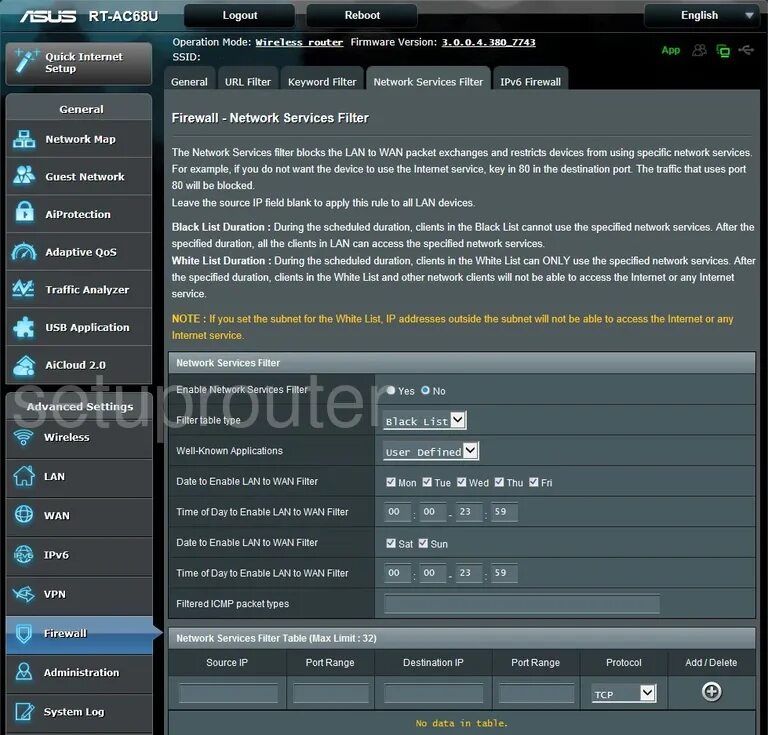Open Adaptive QoS gauge icon
This screenshot has height=735, width=768.
24,251
